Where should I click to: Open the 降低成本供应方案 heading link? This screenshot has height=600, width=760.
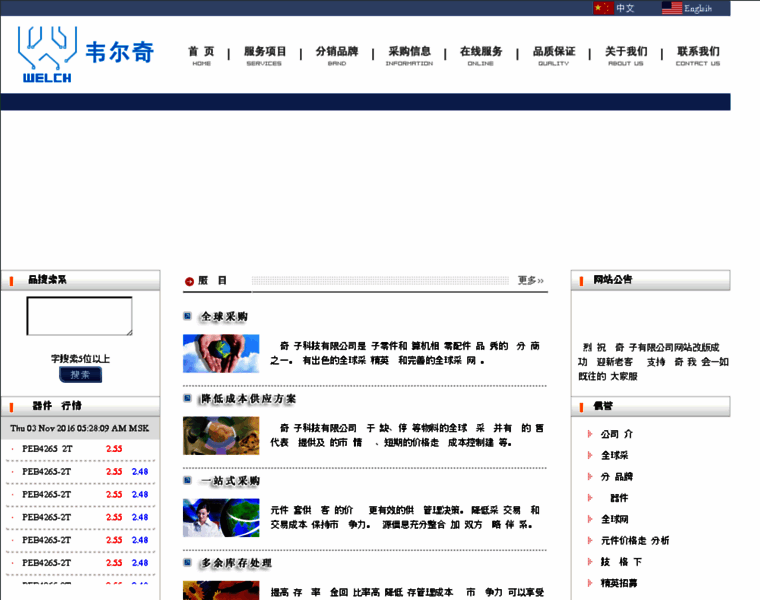point(248,398)
